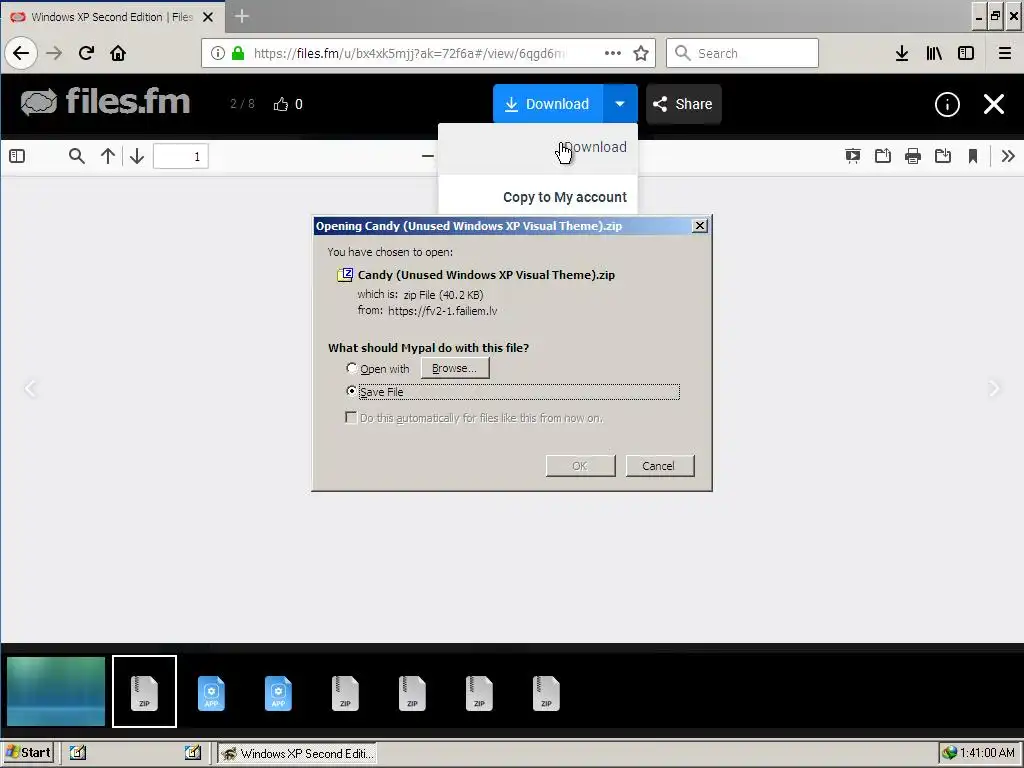Click the green padlock security icon
This screenshot has width=1024, height=768.
(238, 53)
